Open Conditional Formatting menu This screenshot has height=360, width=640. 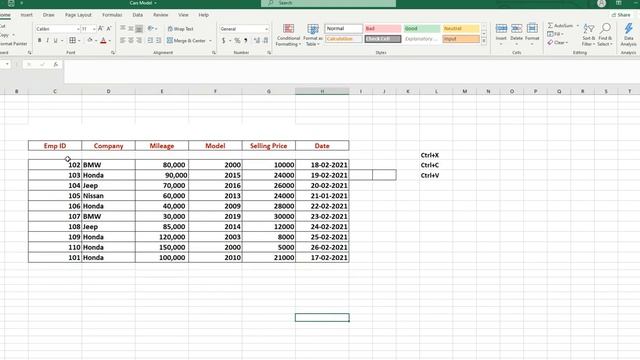288,35
